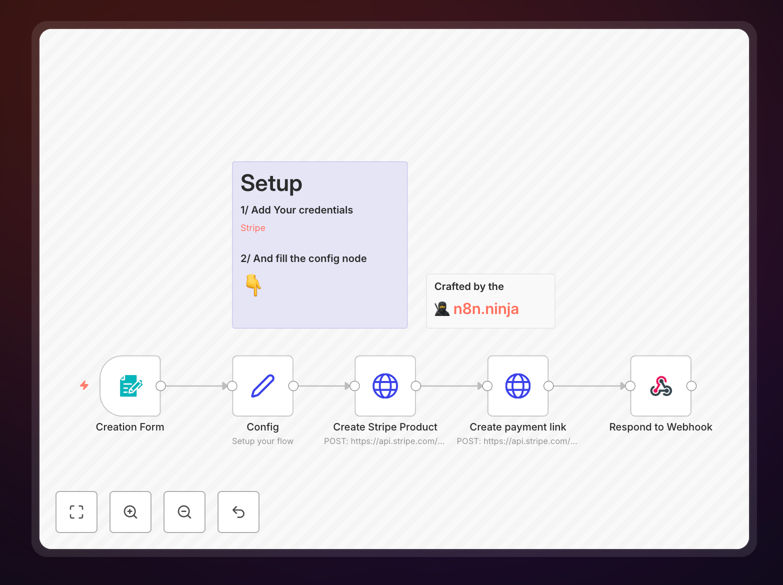Viewport: 783px width, 585px height.
Task: Click "2/ And fill the config node" text
Action: 304,259
